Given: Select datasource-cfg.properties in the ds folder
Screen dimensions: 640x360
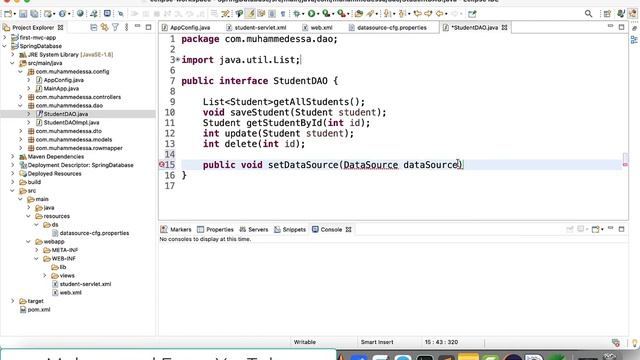Looking at the screenshot, I should [x=94, y=233].
